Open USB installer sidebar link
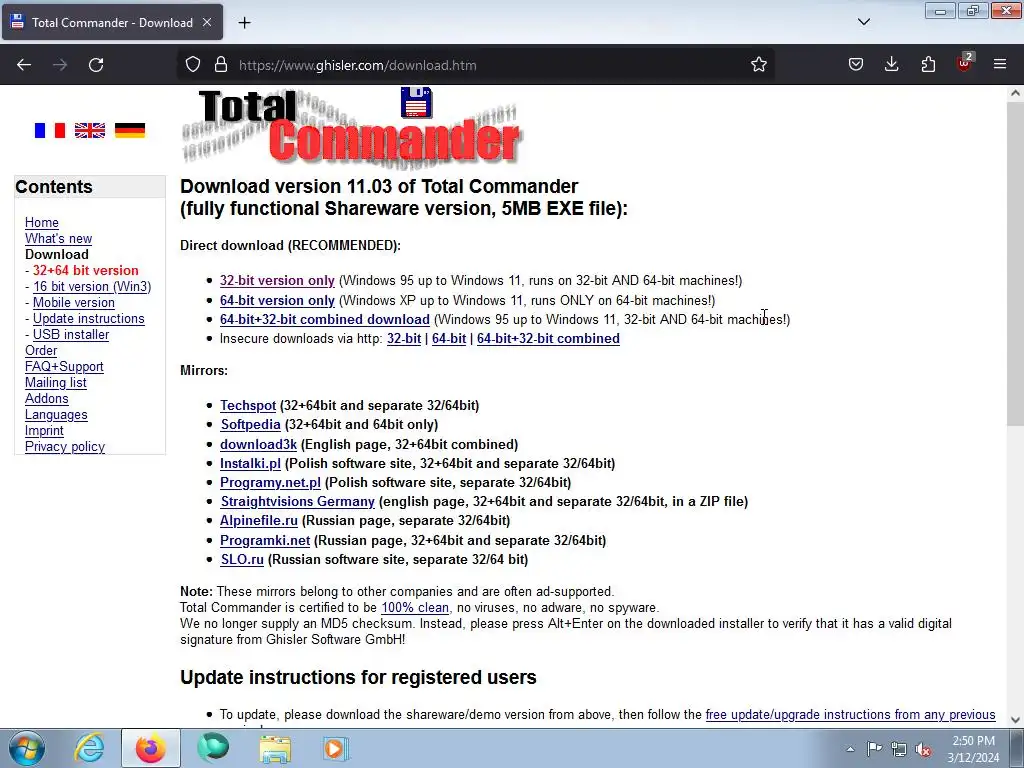This screenshot has width=1024, height=768. tap(71, 334)
